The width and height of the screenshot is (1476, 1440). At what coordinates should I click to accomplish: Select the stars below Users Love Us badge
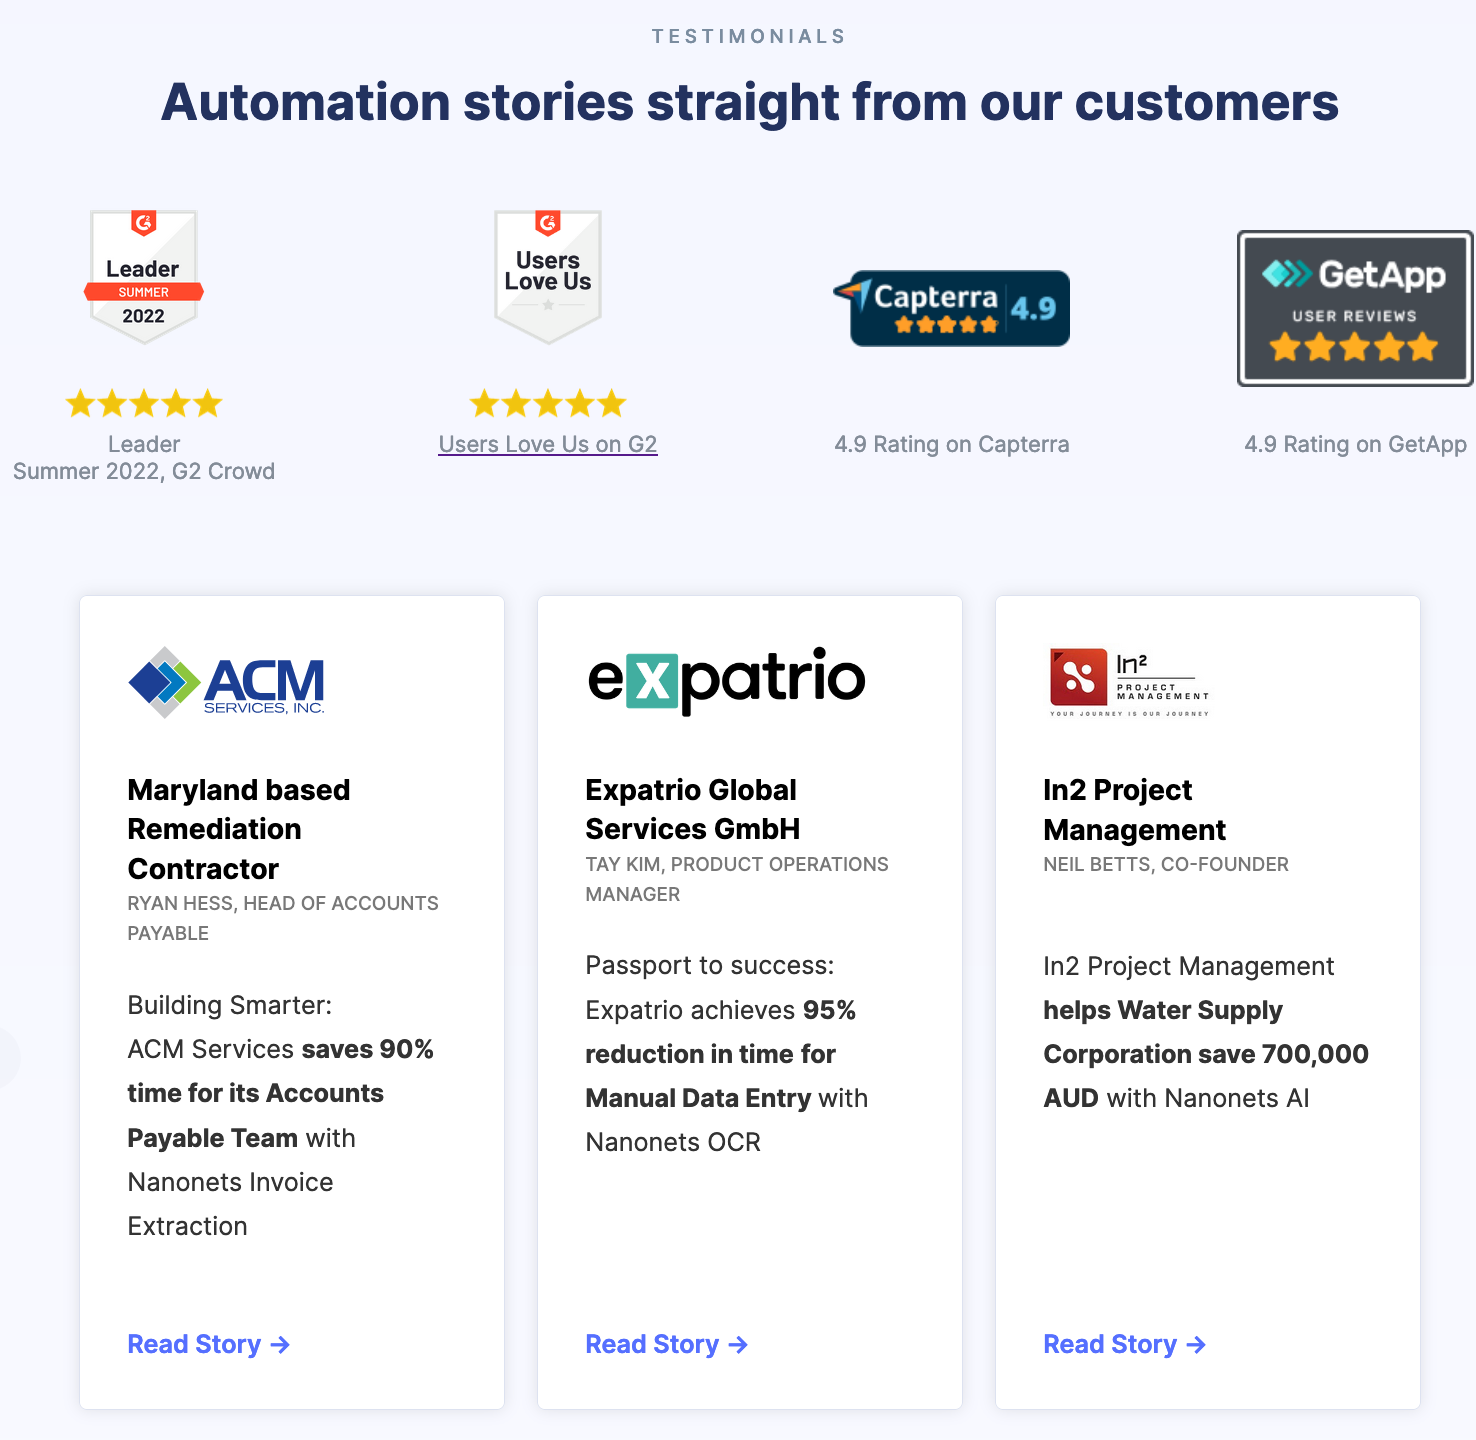click(547, 403)
